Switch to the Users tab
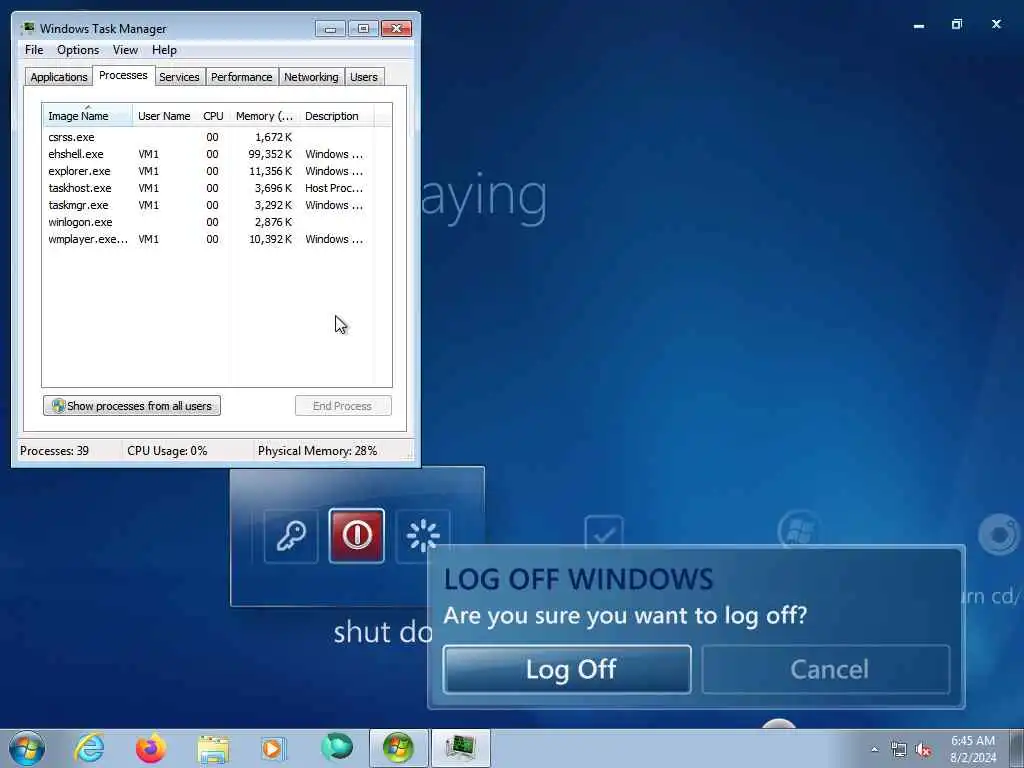1024x768 pixels. point(364,77)
